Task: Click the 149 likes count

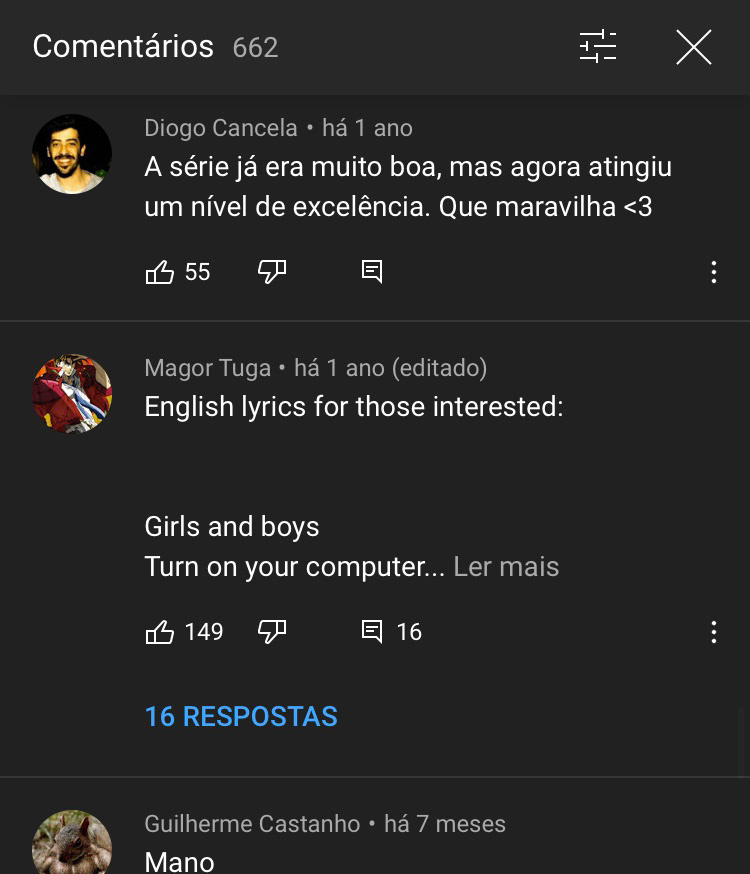Action: coord(204,632)
